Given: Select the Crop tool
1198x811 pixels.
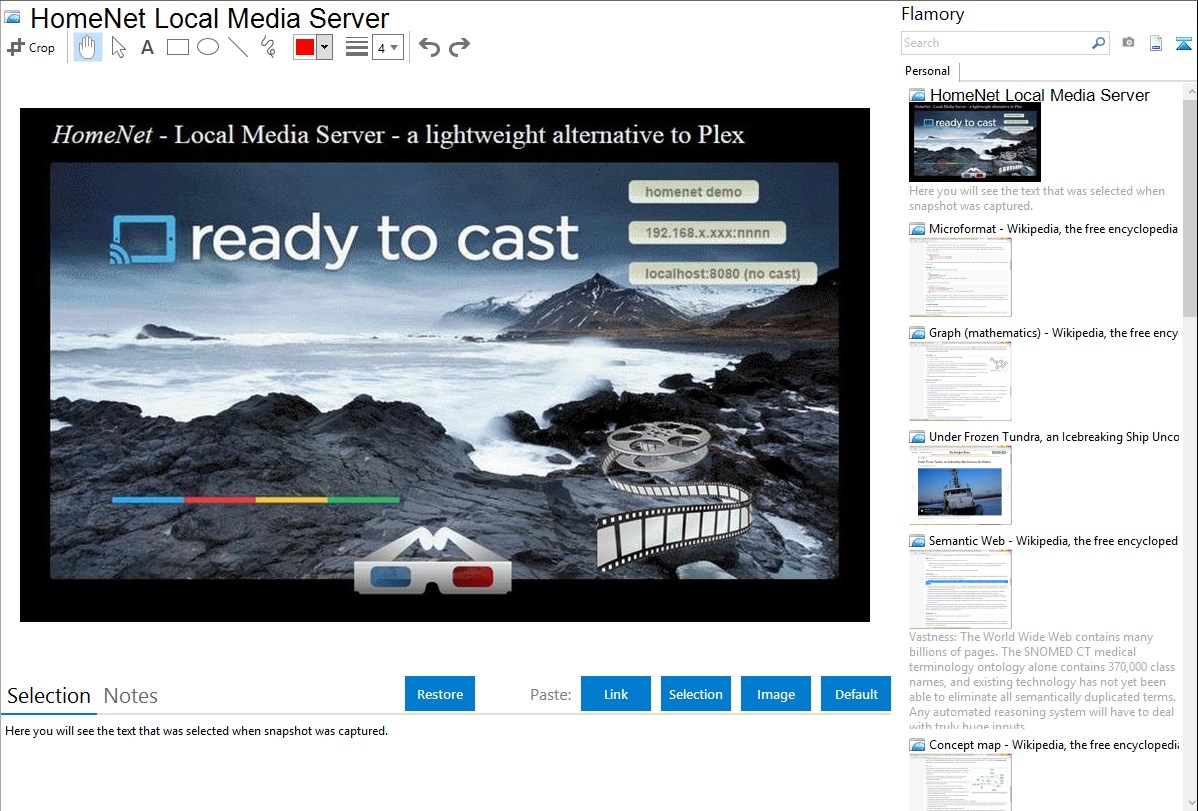Looking at the screenshot, I should pyautogui.click(x=31, y=47).
